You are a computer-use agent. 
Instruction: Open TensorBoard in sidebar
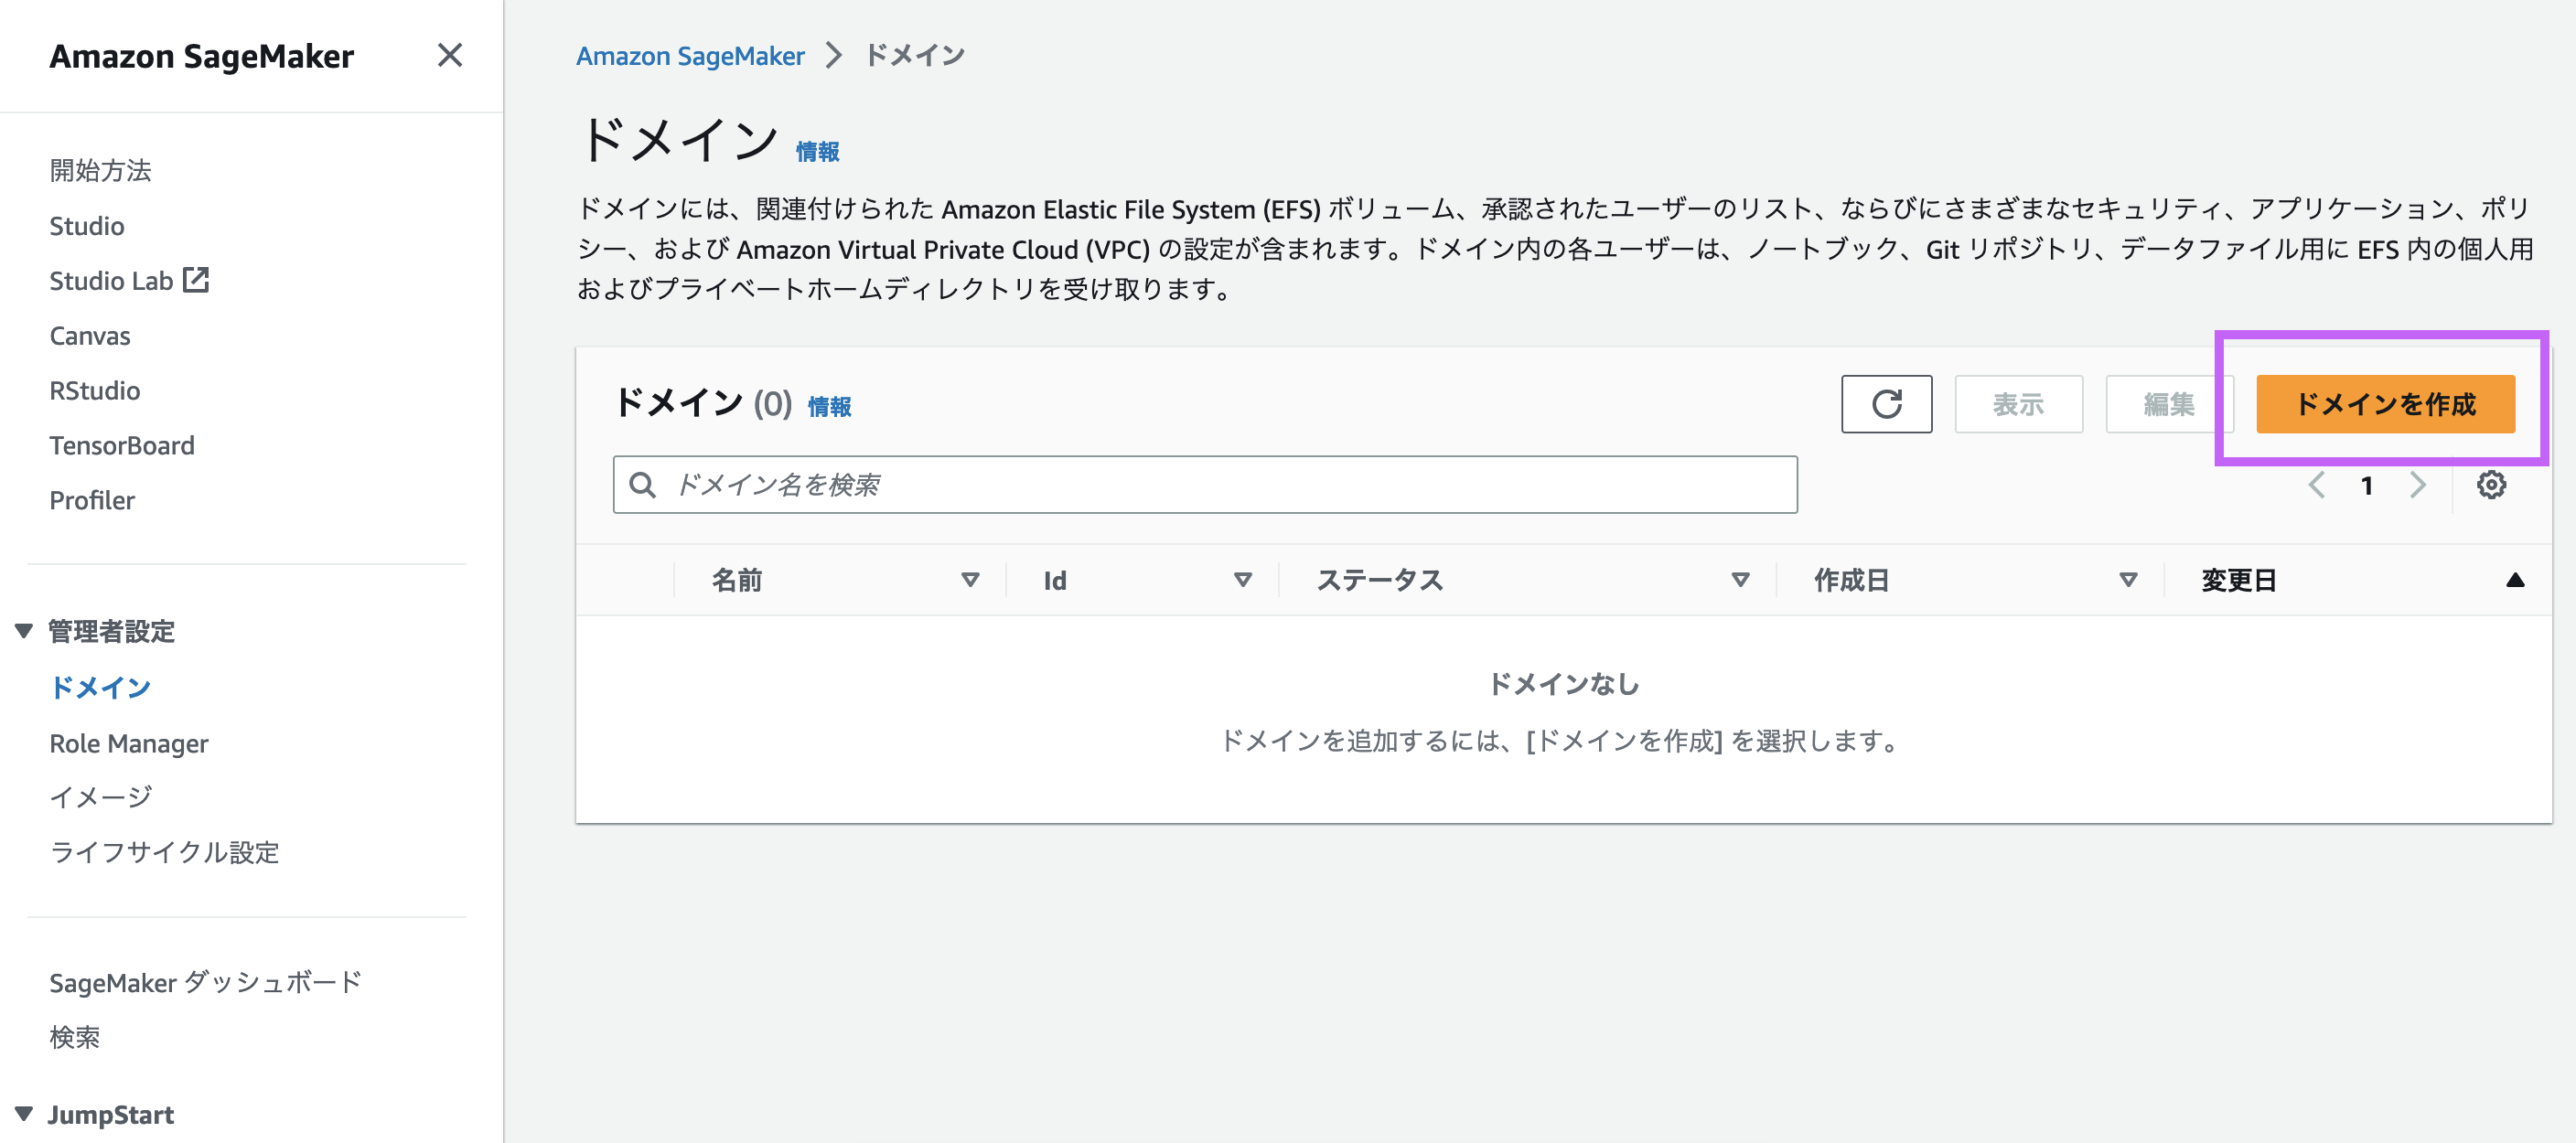coord(122,446)
